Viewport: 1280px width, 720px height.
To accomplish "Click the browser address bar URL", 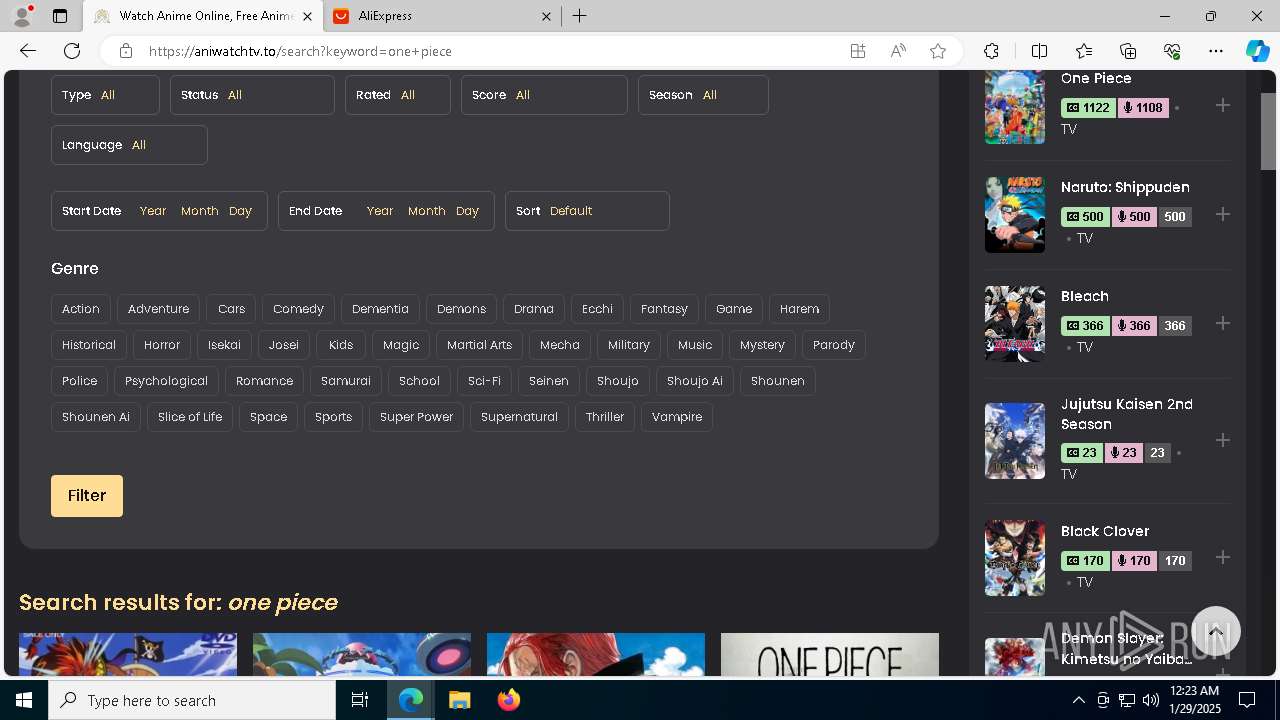I will (300, 51).
